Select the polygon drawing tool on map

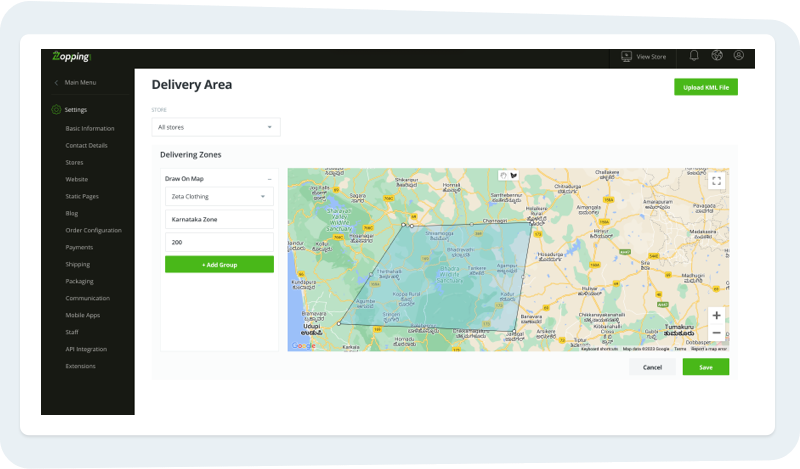point(514,176)
